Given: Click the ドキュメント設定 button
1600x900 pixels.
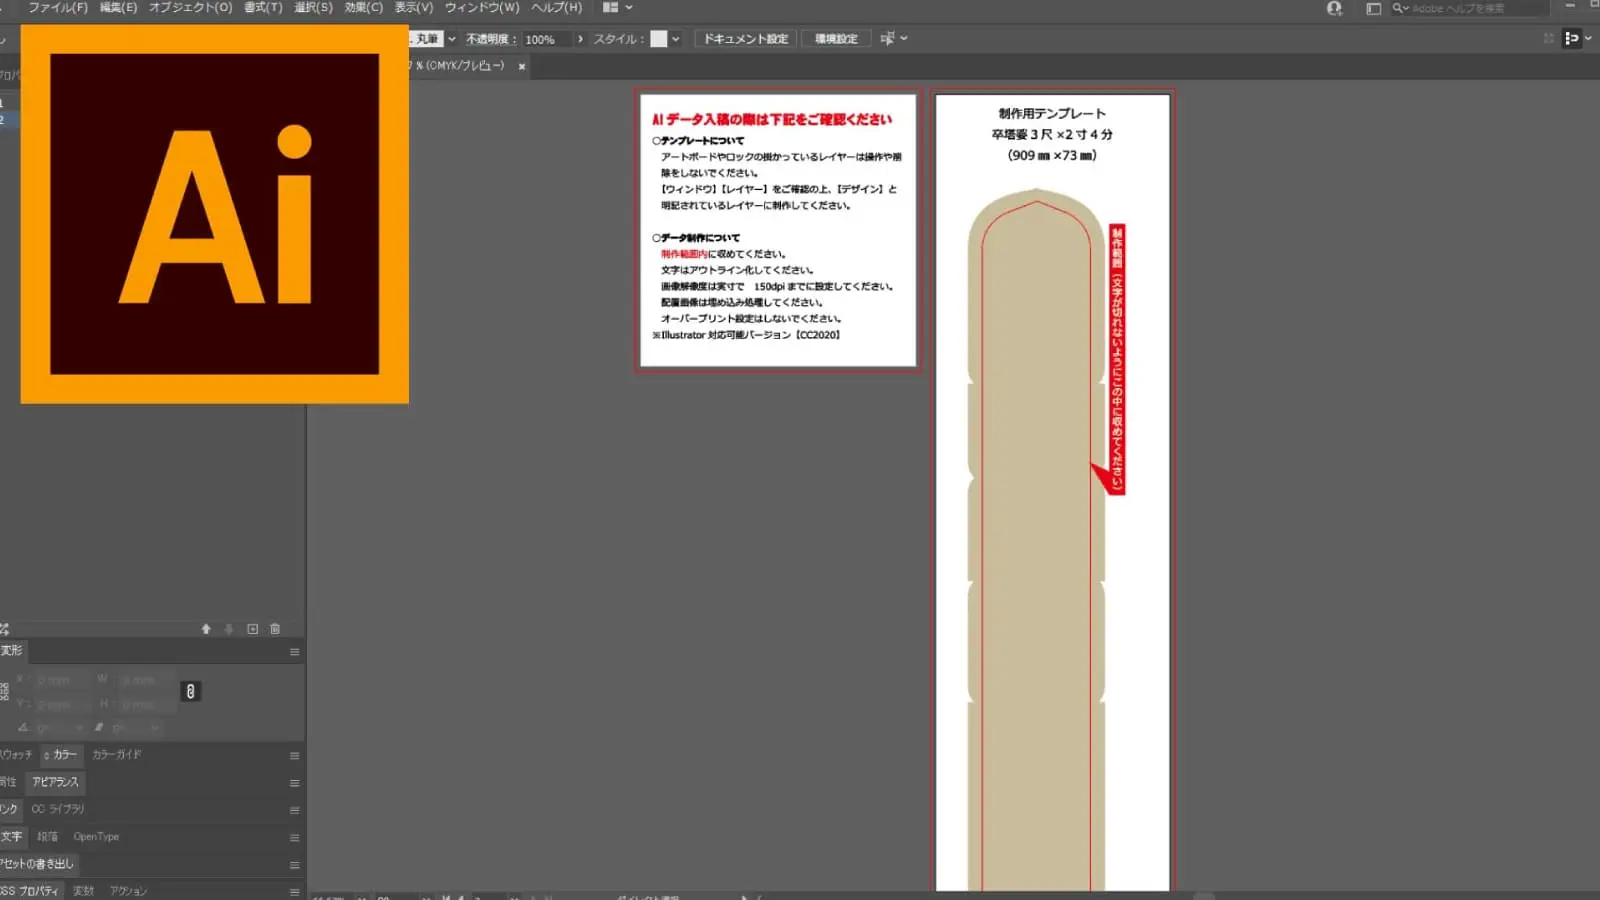Looking at the screenshot, I should 745,39.
